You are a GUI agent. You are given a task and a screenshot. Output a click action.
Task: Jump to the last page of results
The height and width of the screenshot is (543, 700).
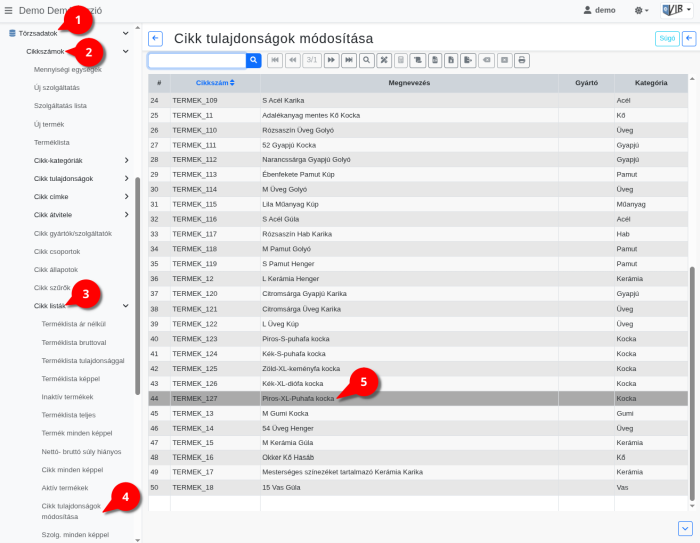coord(349,60)
